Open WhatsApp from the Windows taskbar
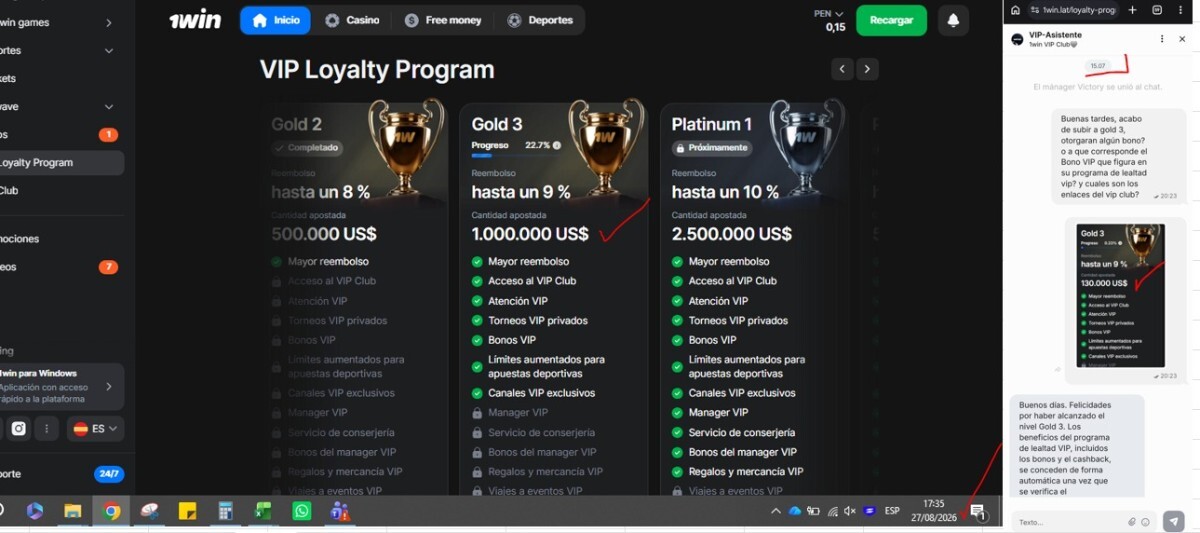This screenshot has height=533, width=1200. (x=301, y=511)
